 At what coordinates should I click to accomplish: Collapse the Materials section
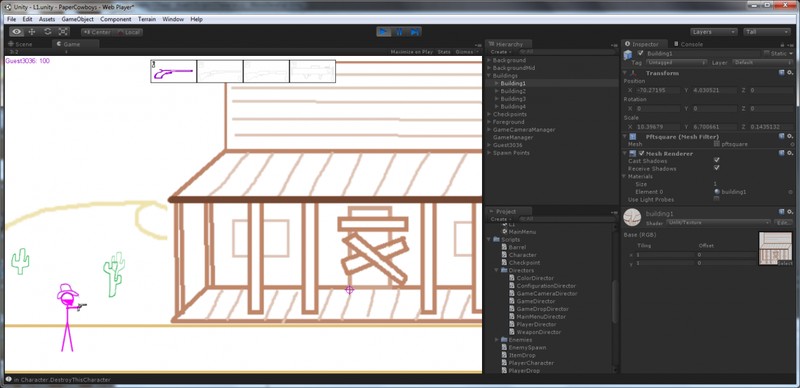(x=624, y=176)
